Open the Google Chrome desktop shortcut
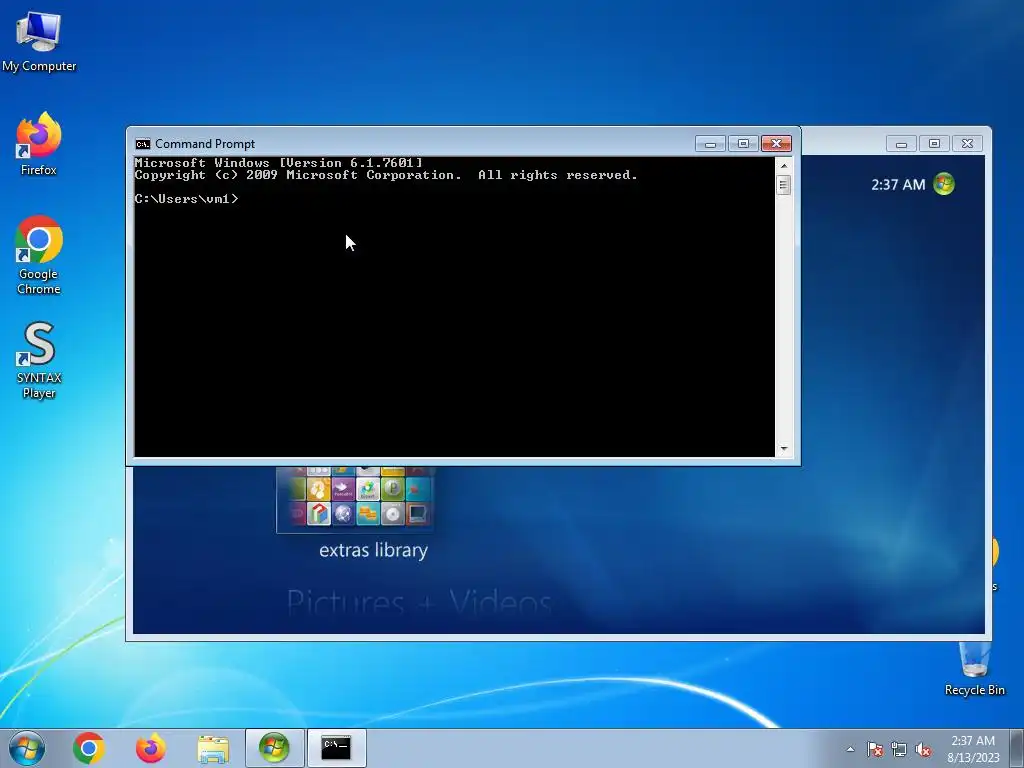Viewport: 1024px width, 768px height. [x=39, y=255]
